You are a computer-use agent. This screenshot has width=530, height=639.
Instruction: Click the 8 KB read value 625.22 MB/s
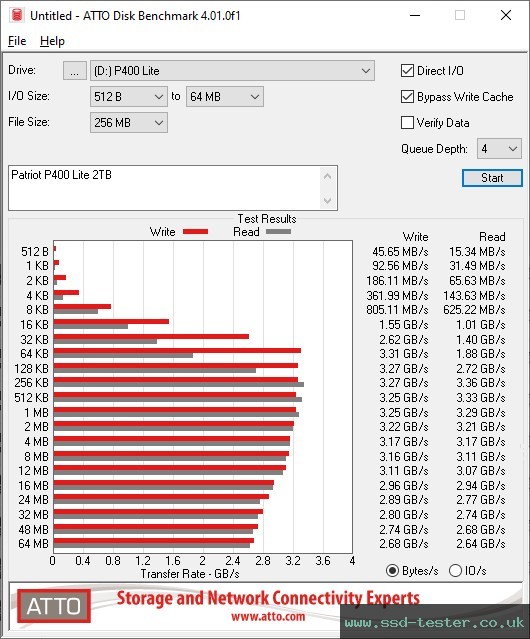tap(474, 310)
